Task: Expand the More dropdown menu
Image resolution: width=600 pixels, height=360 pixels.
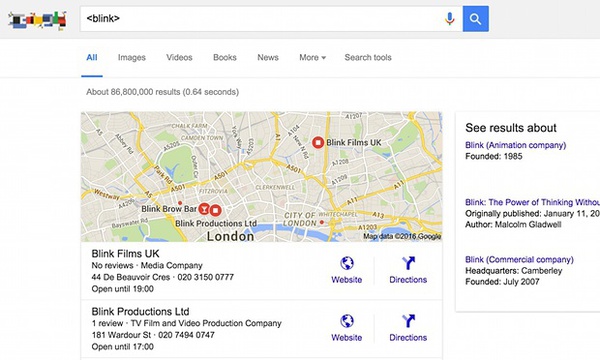Action: click(x=312, y=57)
